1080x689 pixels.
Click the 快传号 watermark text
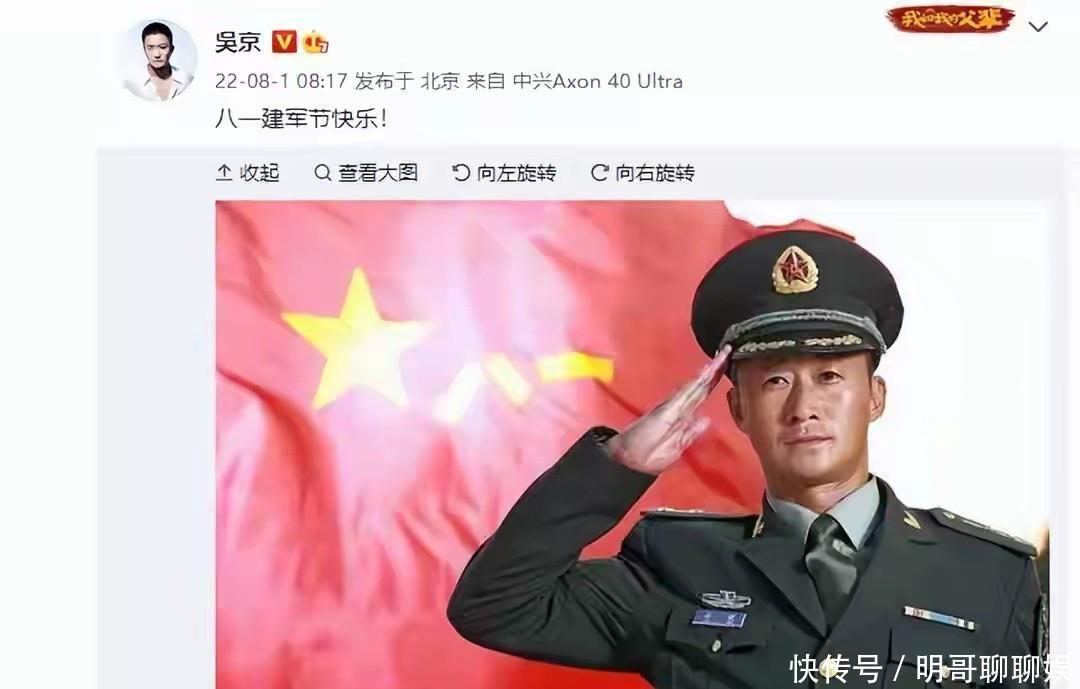pyautogui.click(x=836, y=668)
